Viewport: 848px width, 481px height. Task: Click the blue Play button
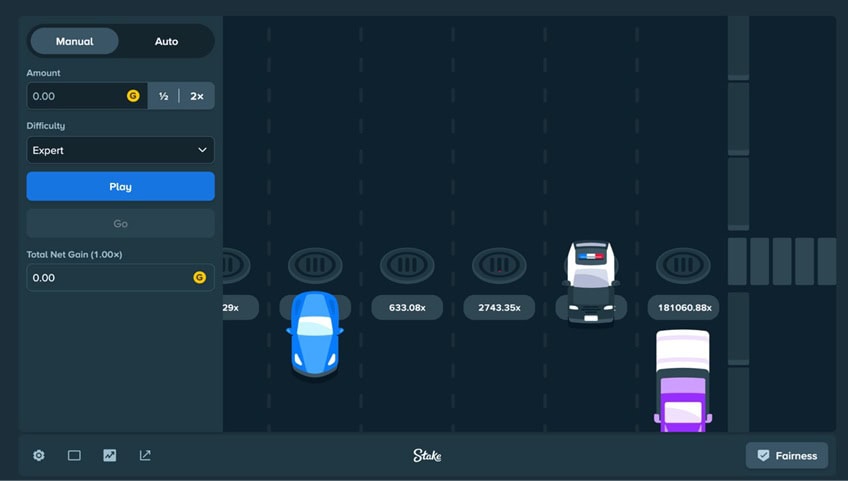click(x=121, y=187)
